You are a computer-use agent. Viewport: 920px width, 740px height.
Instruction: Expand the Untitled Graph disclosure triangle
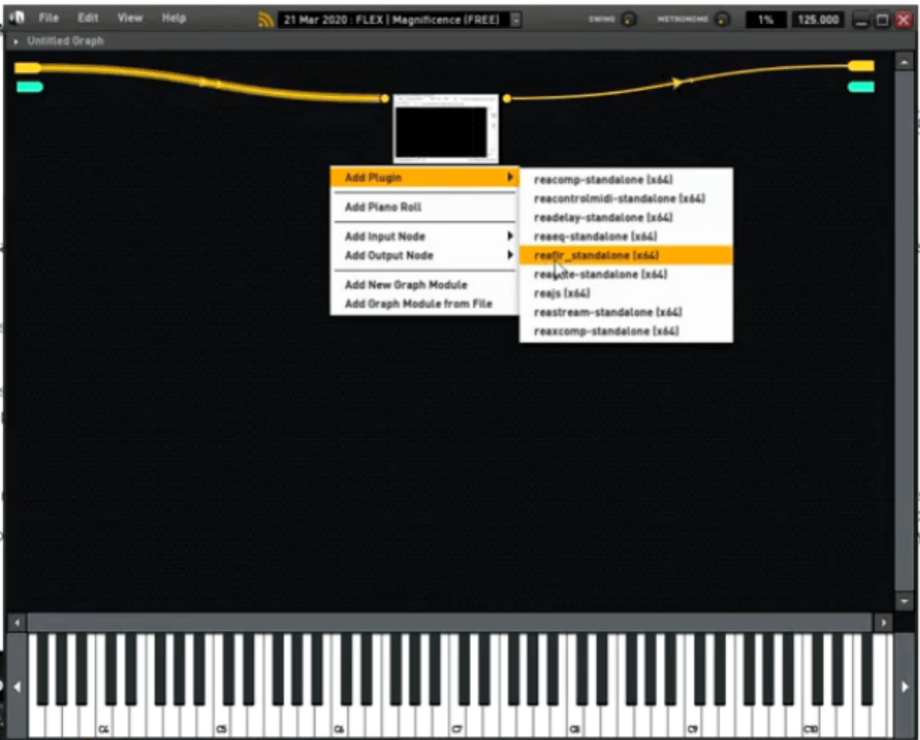click(x=16, y=41)
